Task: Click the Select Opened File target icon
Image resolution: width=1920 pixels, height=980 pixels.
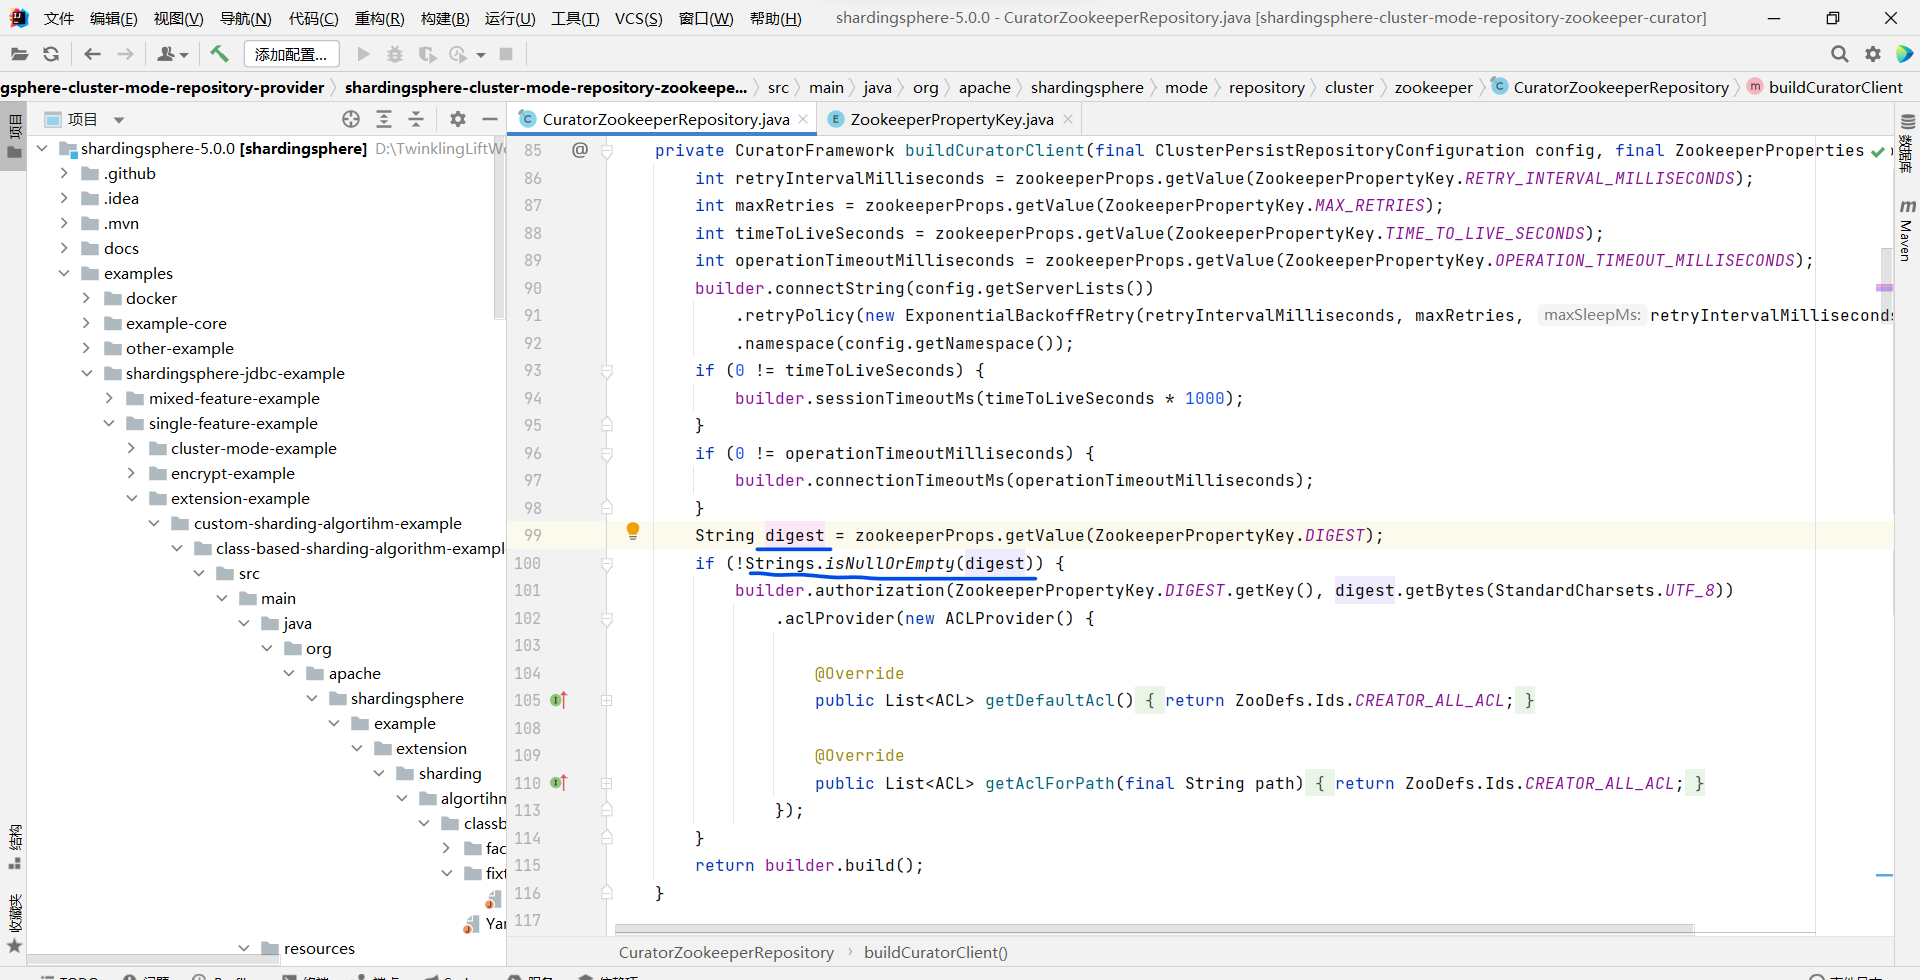Action: coord(351,119)
